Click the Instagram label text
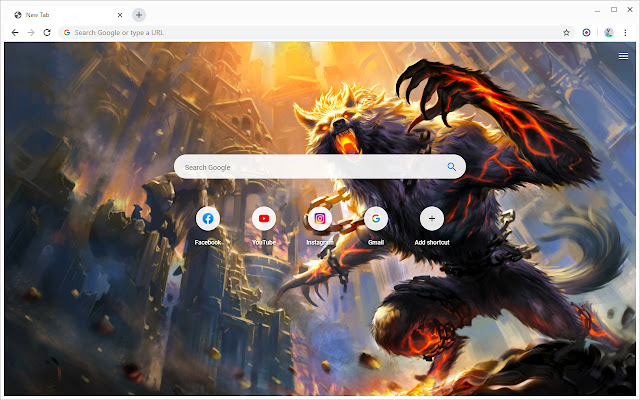Screen dimensions: 640x400 [320, 242]
